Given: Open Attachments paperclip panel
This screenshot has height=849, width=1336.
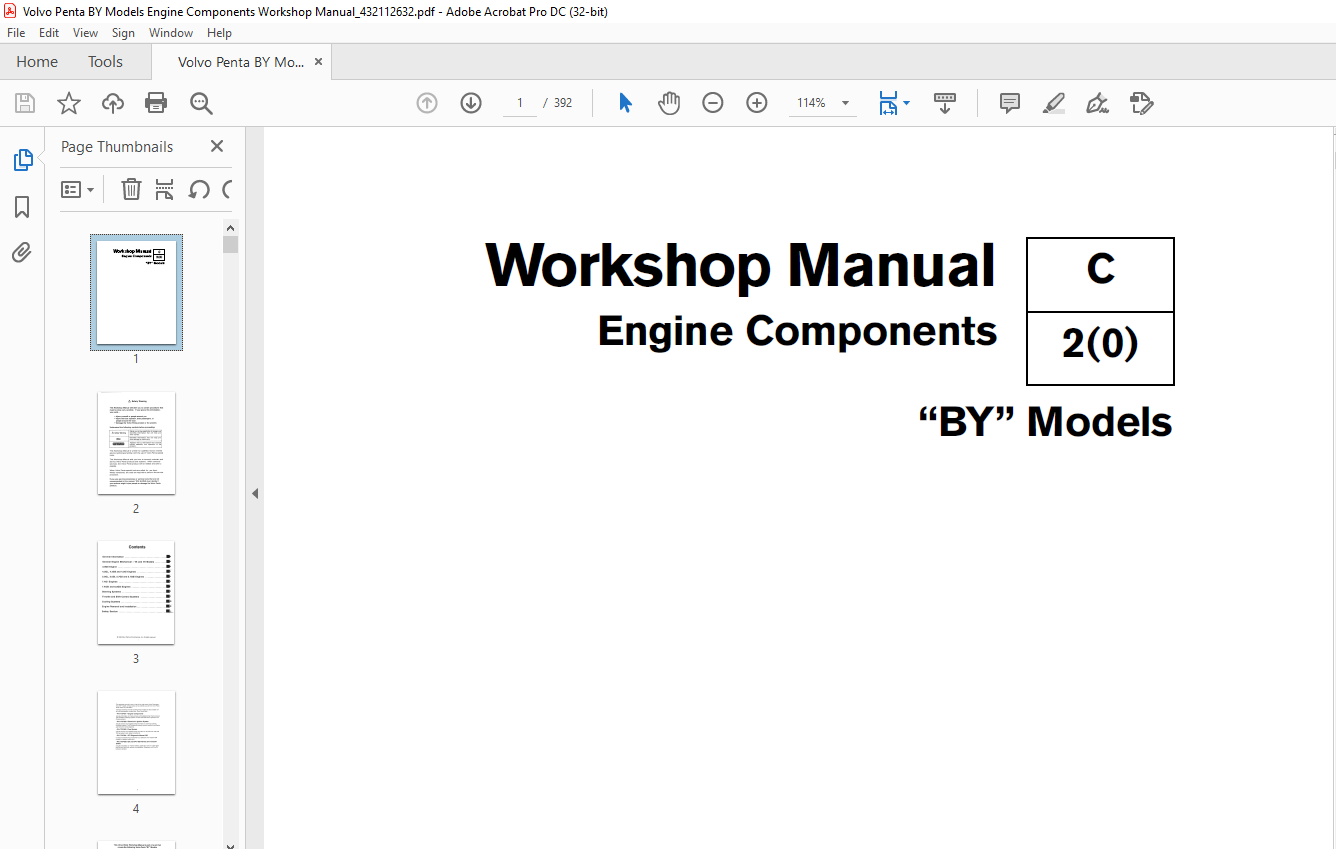Looking at the screenshot, I should (22, 253).
